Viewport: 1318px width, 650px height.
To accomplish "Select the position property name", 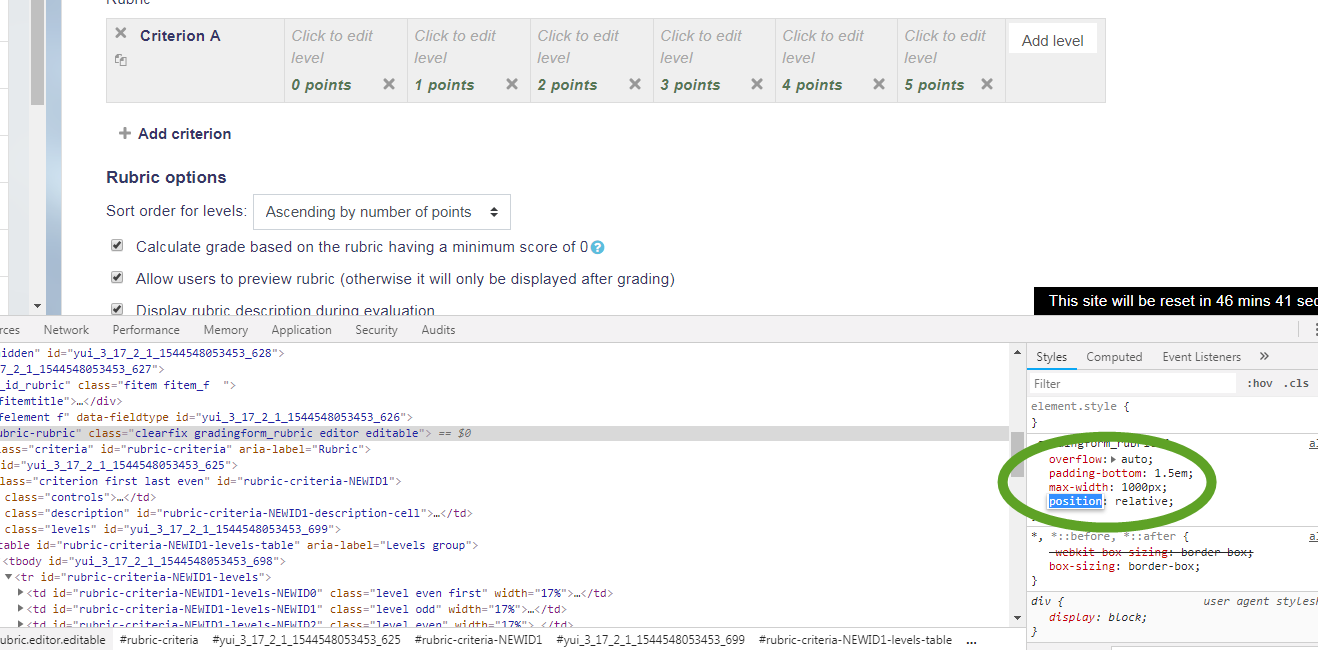I will coord(1075,501).
